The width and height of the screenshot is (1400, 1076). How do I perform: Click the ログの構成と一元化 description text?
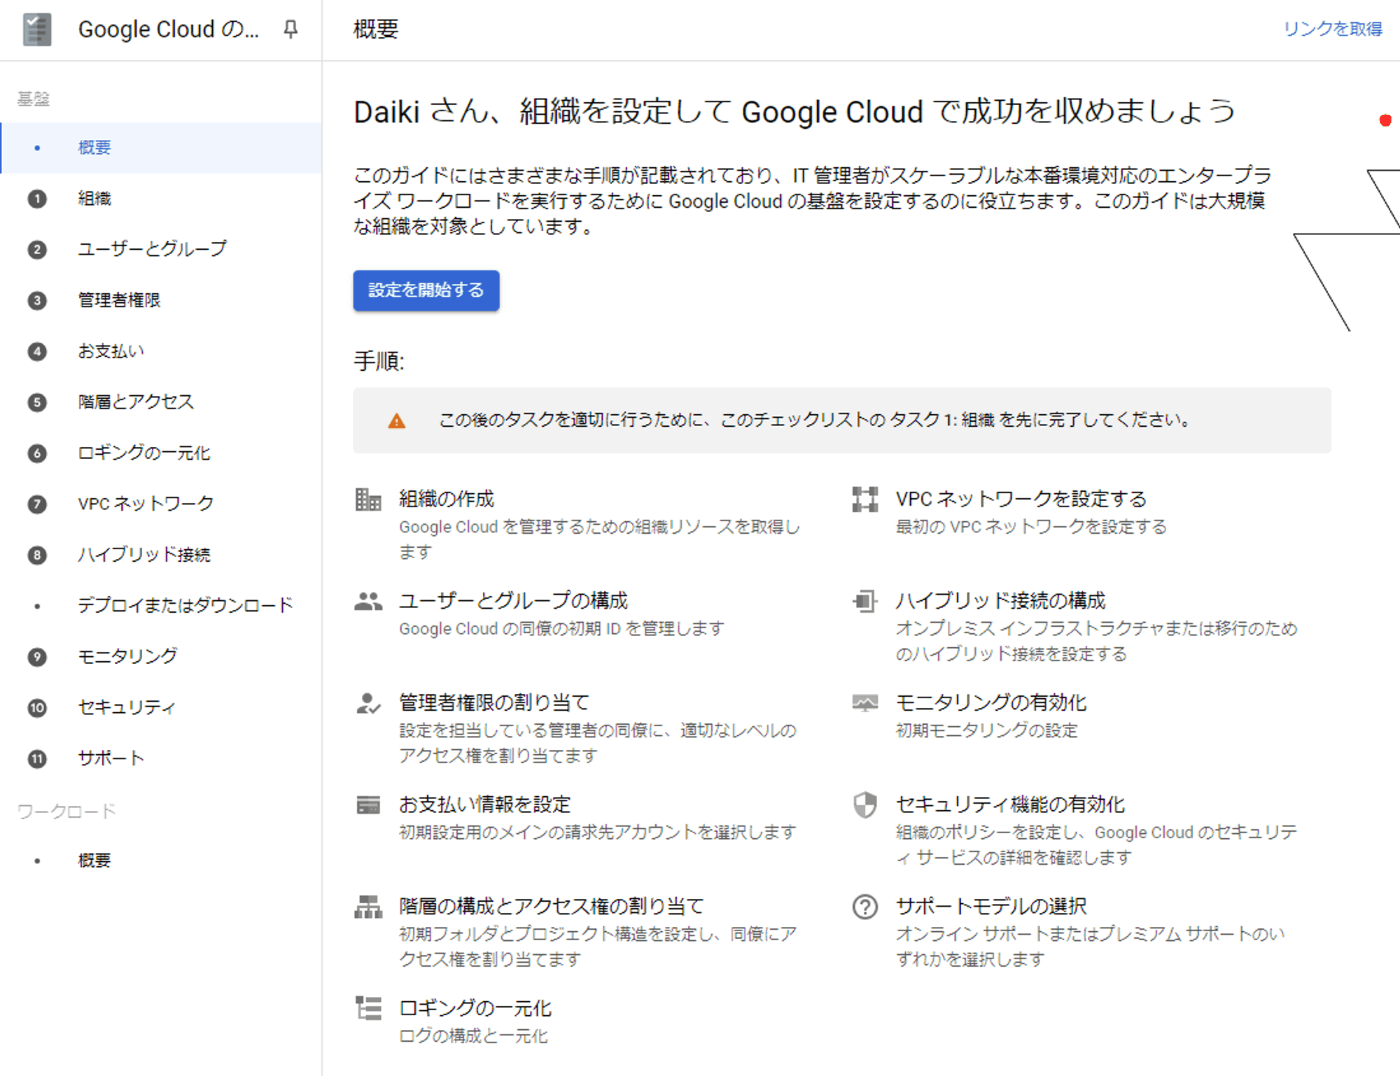[x=474, y=1037]
